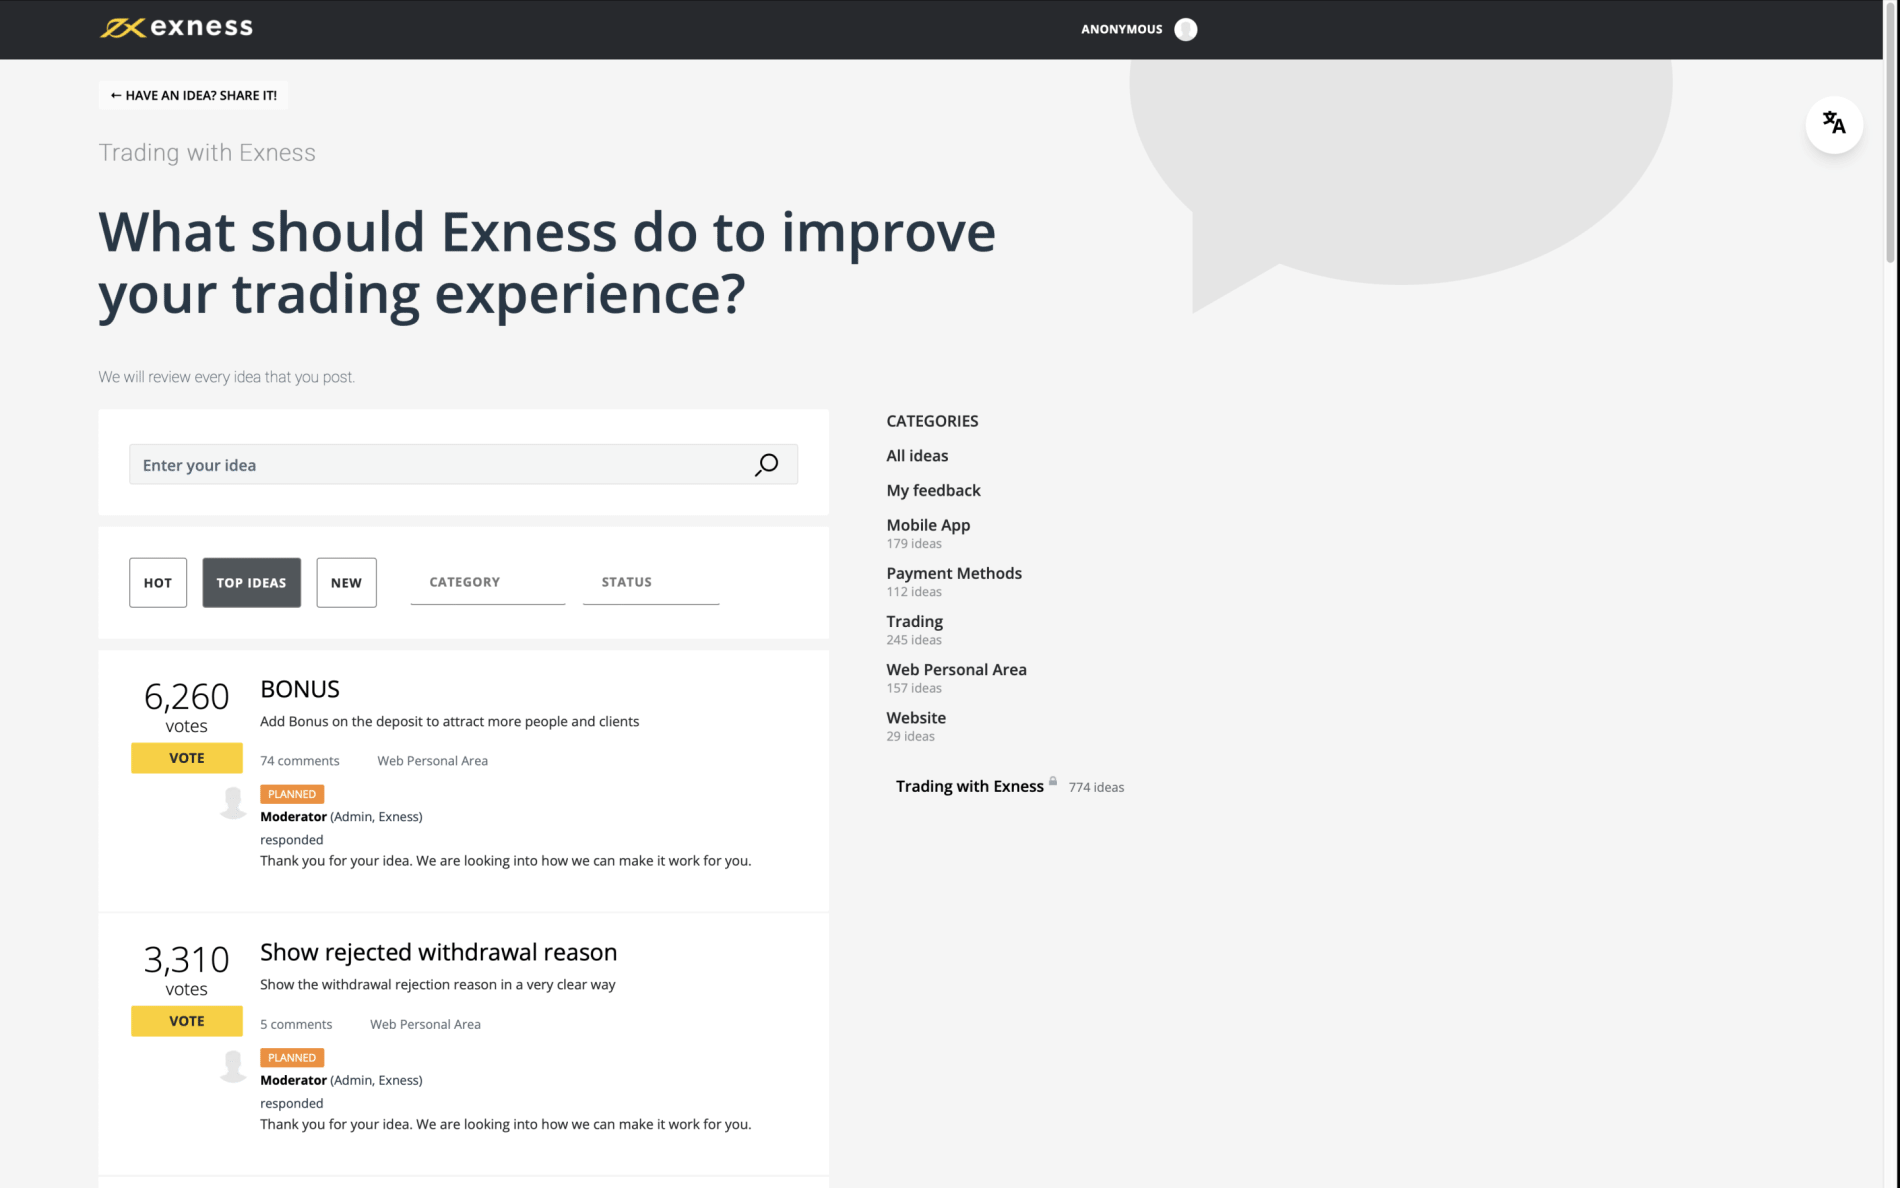Open the anonymous user avatar icon
1900x1188 pixels.
pos(1186,29)
